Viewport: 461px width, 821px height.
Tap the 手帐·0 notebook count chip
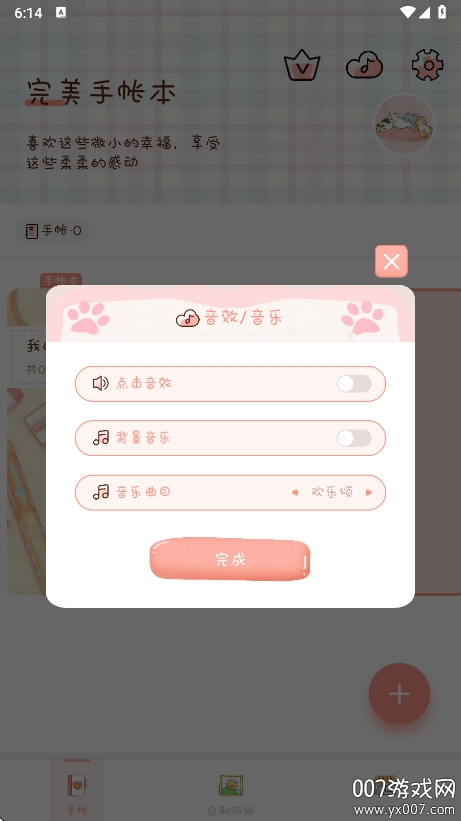[53, 230]
